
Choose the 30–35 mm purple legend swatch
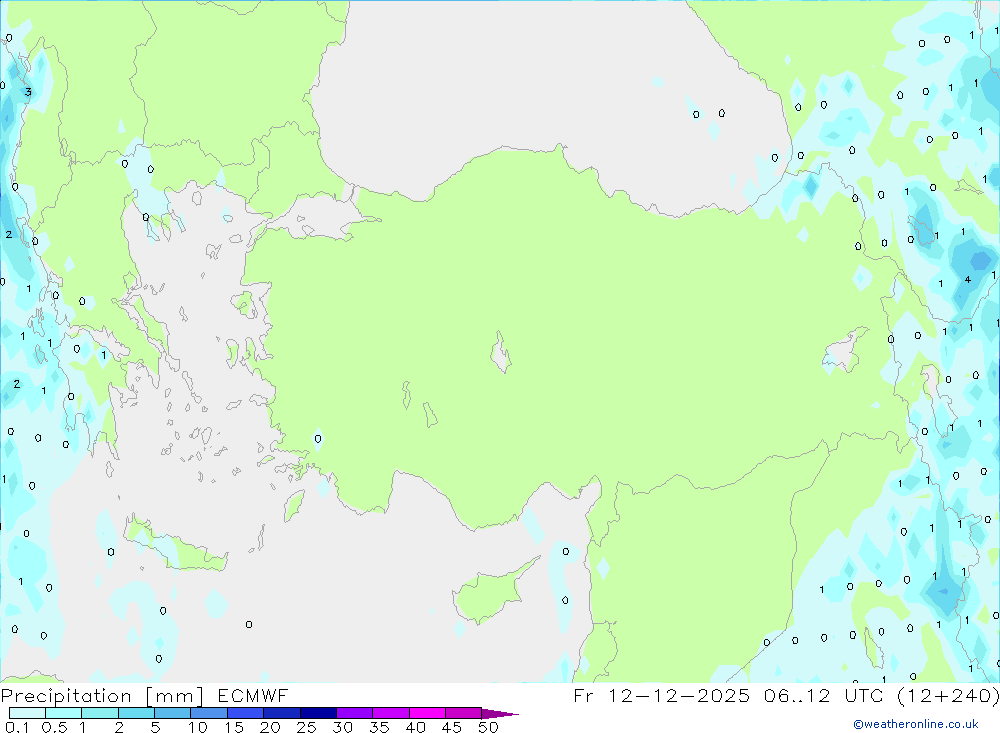click(355, 713)
